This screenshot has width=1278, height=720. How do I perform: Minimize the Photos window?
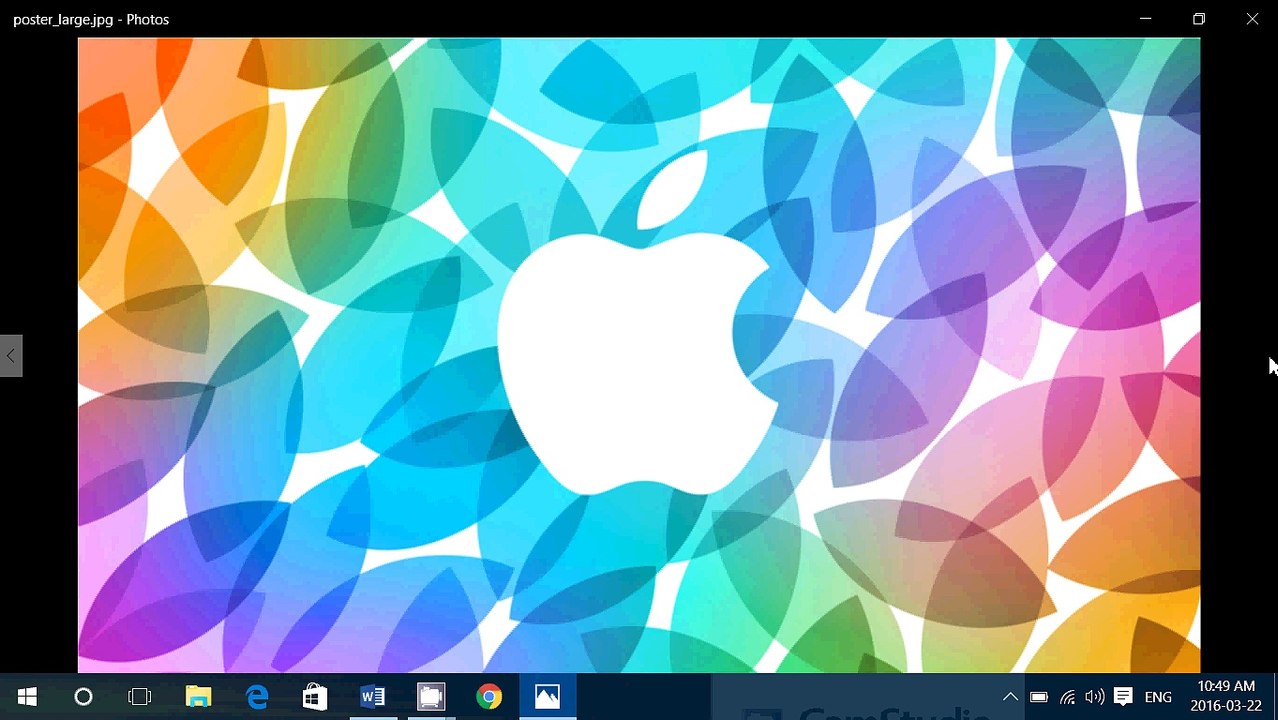(x=1146, y=19)
